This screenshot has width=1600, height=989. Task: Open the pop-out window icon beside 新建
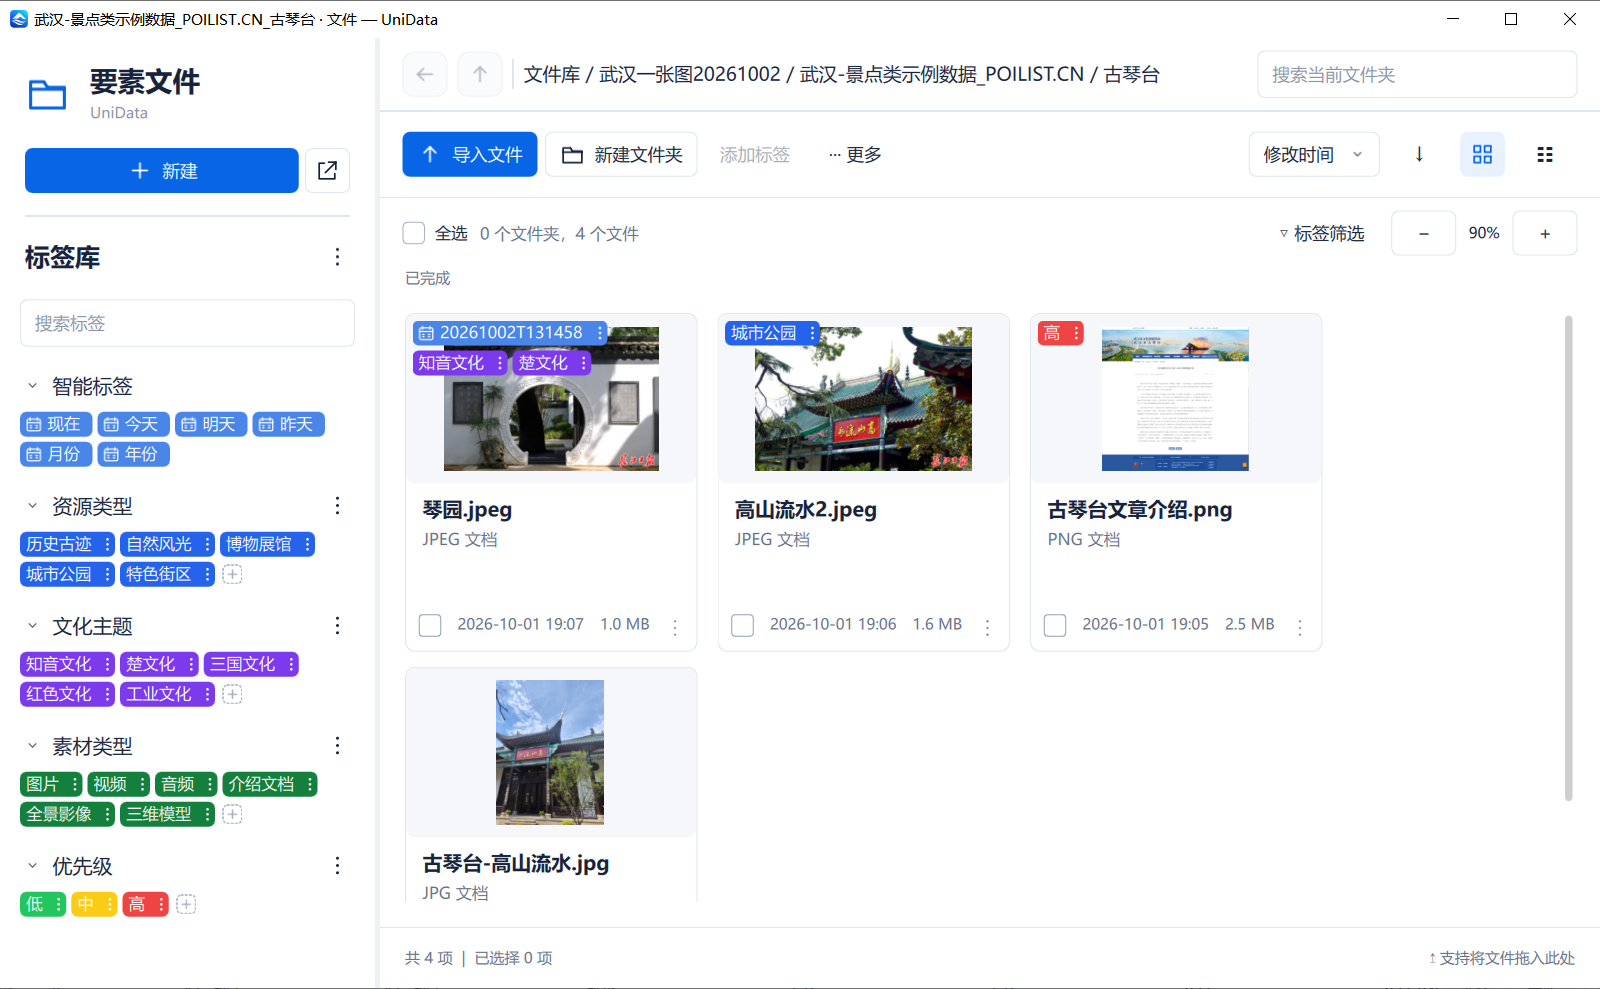pyautogui.click(x=327, y=171)
